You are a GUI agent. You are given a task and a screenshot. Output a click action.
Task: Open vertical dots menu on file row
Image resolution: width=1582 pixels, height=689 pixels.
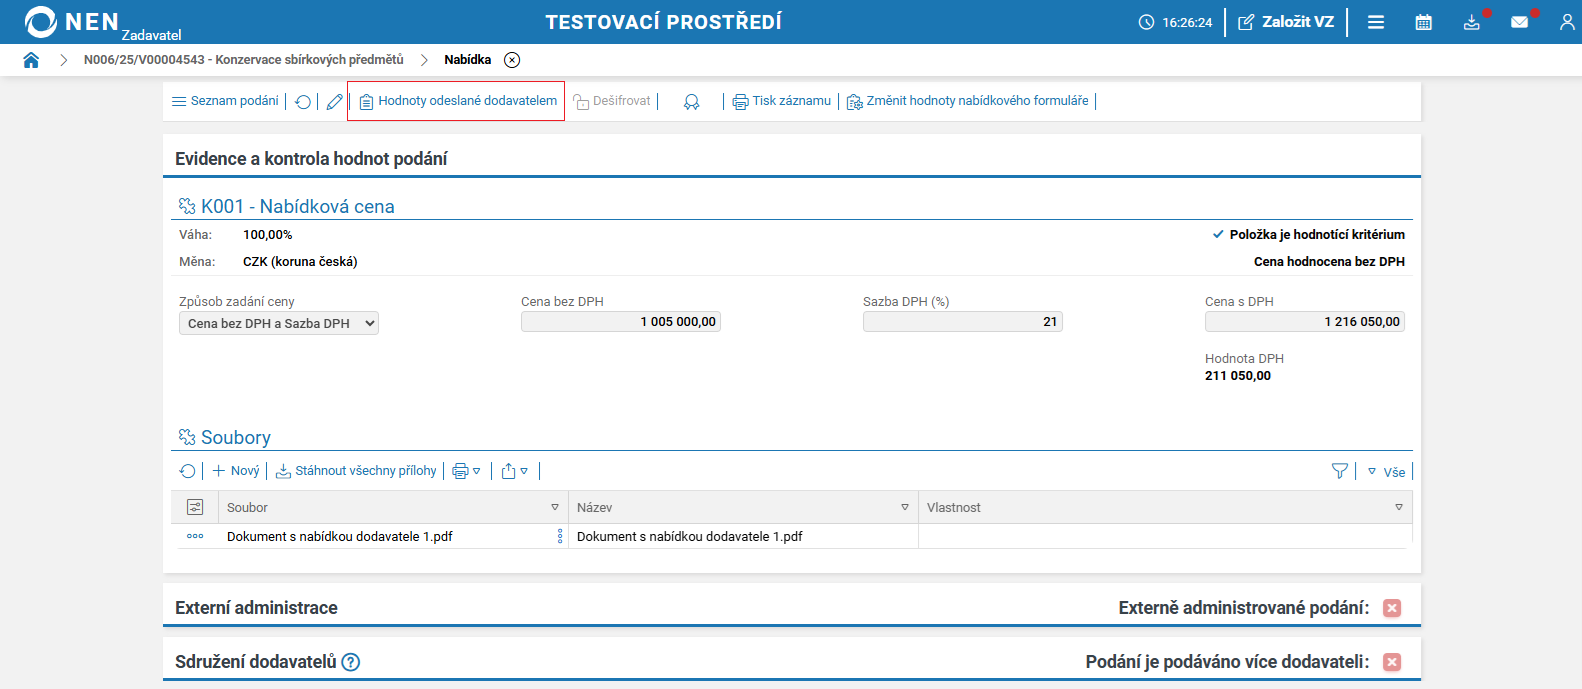pos(560,536)
